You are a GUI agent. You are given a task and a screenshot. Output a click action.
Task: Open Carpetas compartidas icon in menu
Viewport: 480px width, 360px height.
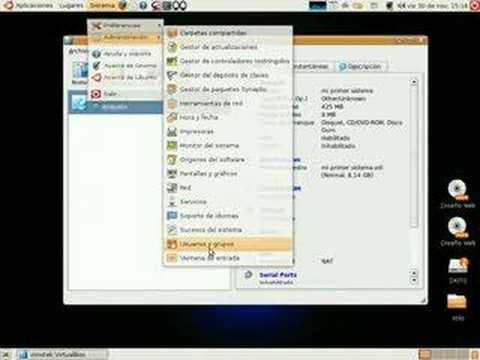[172, 33]
